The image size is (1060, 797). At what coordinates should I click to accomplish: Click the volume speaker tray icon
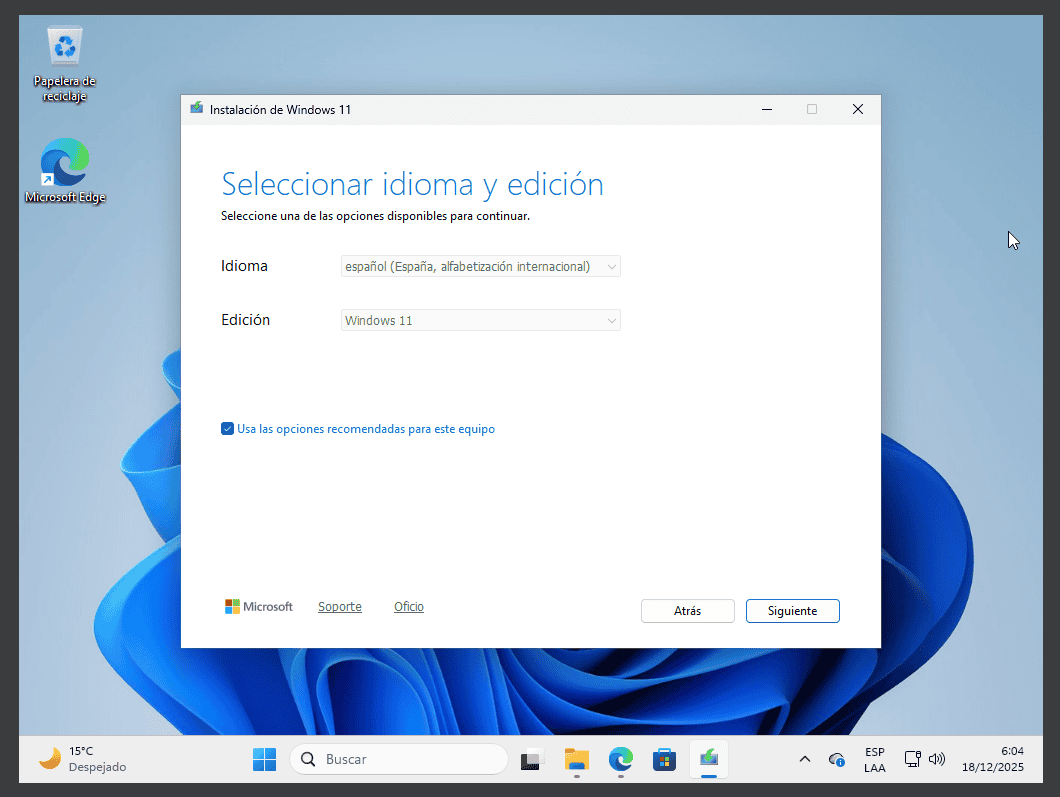pos(937,759)
